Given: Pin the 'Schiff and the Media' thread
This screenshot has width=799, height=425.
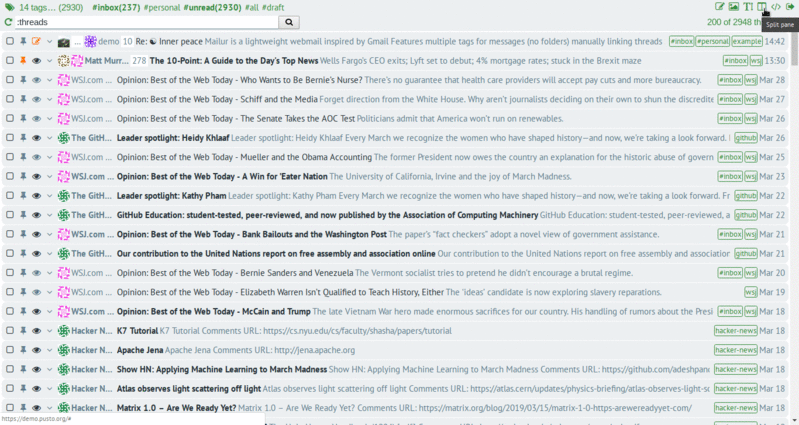Looking at the screenshot, I should coord(23,99).
